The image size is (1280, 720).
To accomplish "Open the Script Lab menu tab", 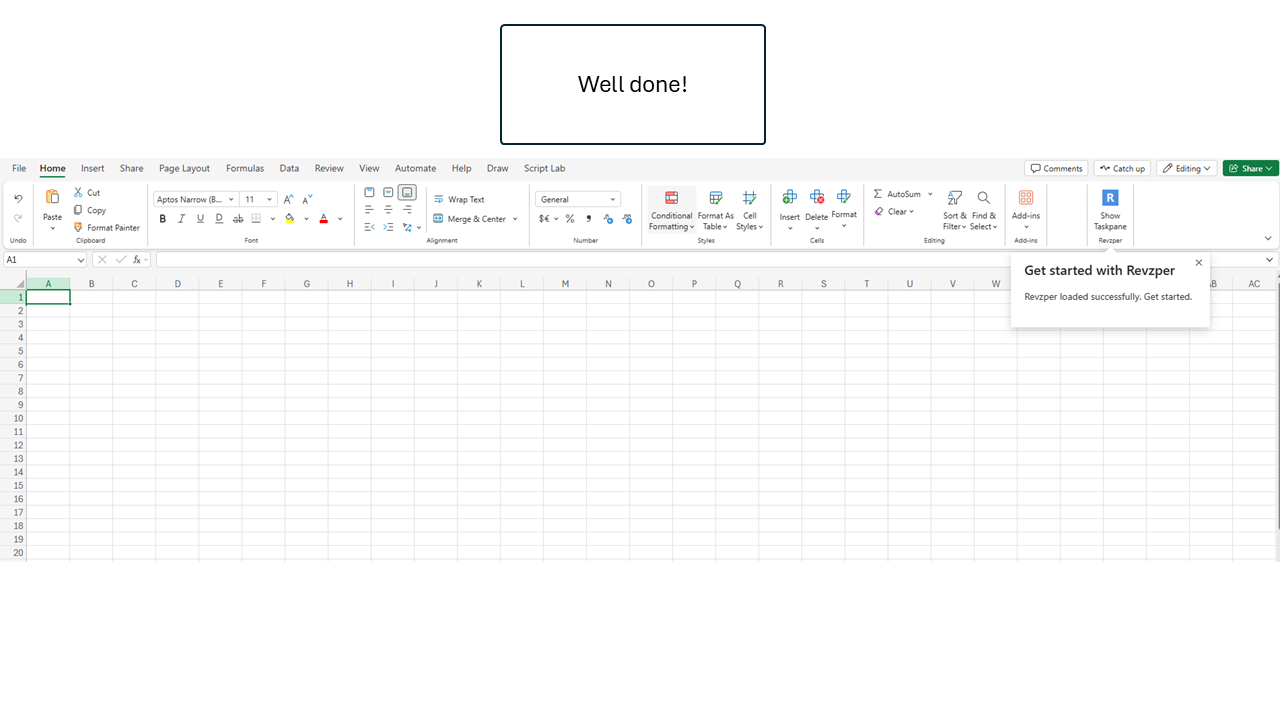I will [x=544, y=168].
